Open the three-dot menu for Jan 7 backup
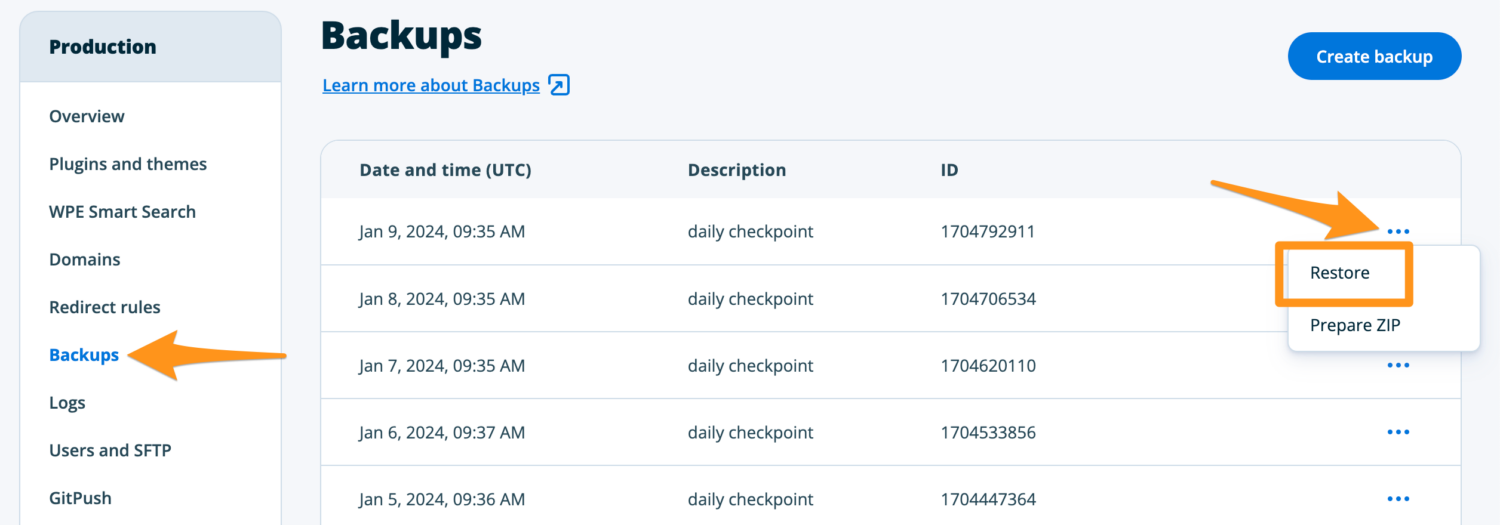 point(1398,366)
